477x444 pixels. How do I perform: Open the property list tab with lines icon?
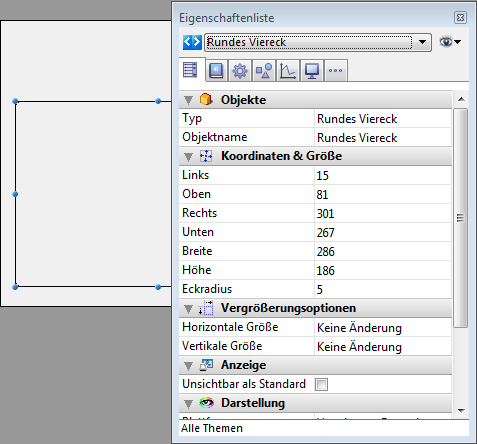tap(190, 70)
